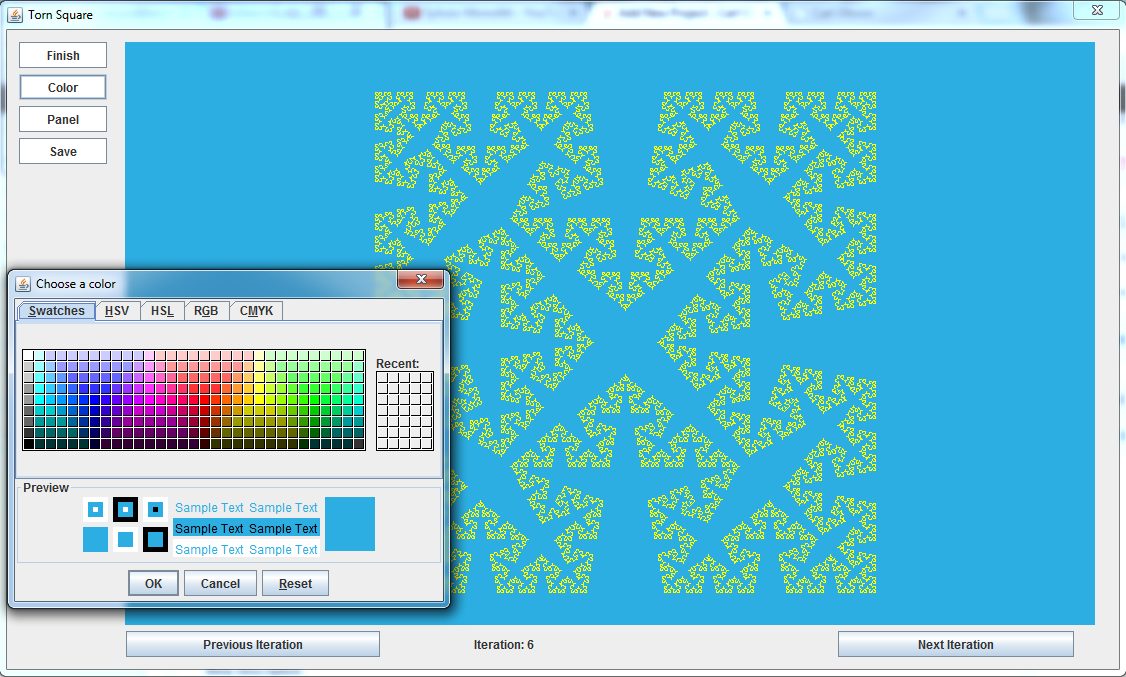Select the Swatches tab
Viewport: 1126px width, 677px height.
click(x=57, y=311)
